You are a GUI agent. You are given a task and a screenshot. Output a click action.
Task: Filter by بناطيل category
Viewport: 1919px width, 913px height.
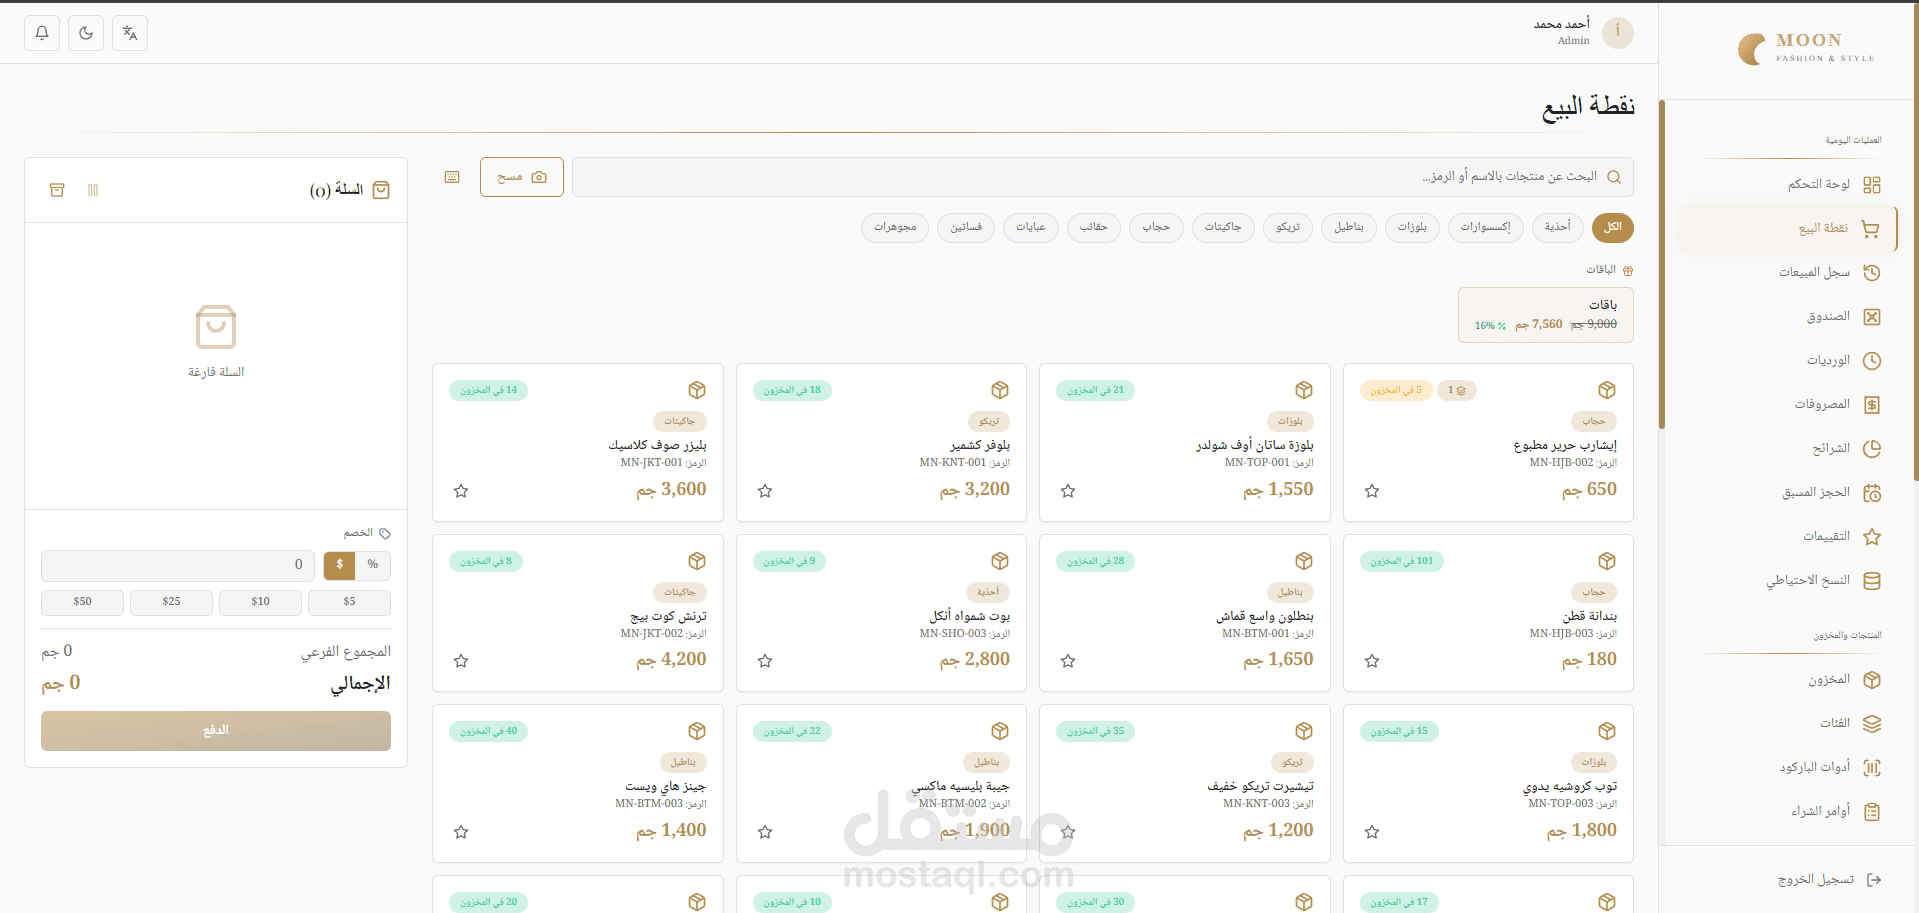click(1348, 228)
